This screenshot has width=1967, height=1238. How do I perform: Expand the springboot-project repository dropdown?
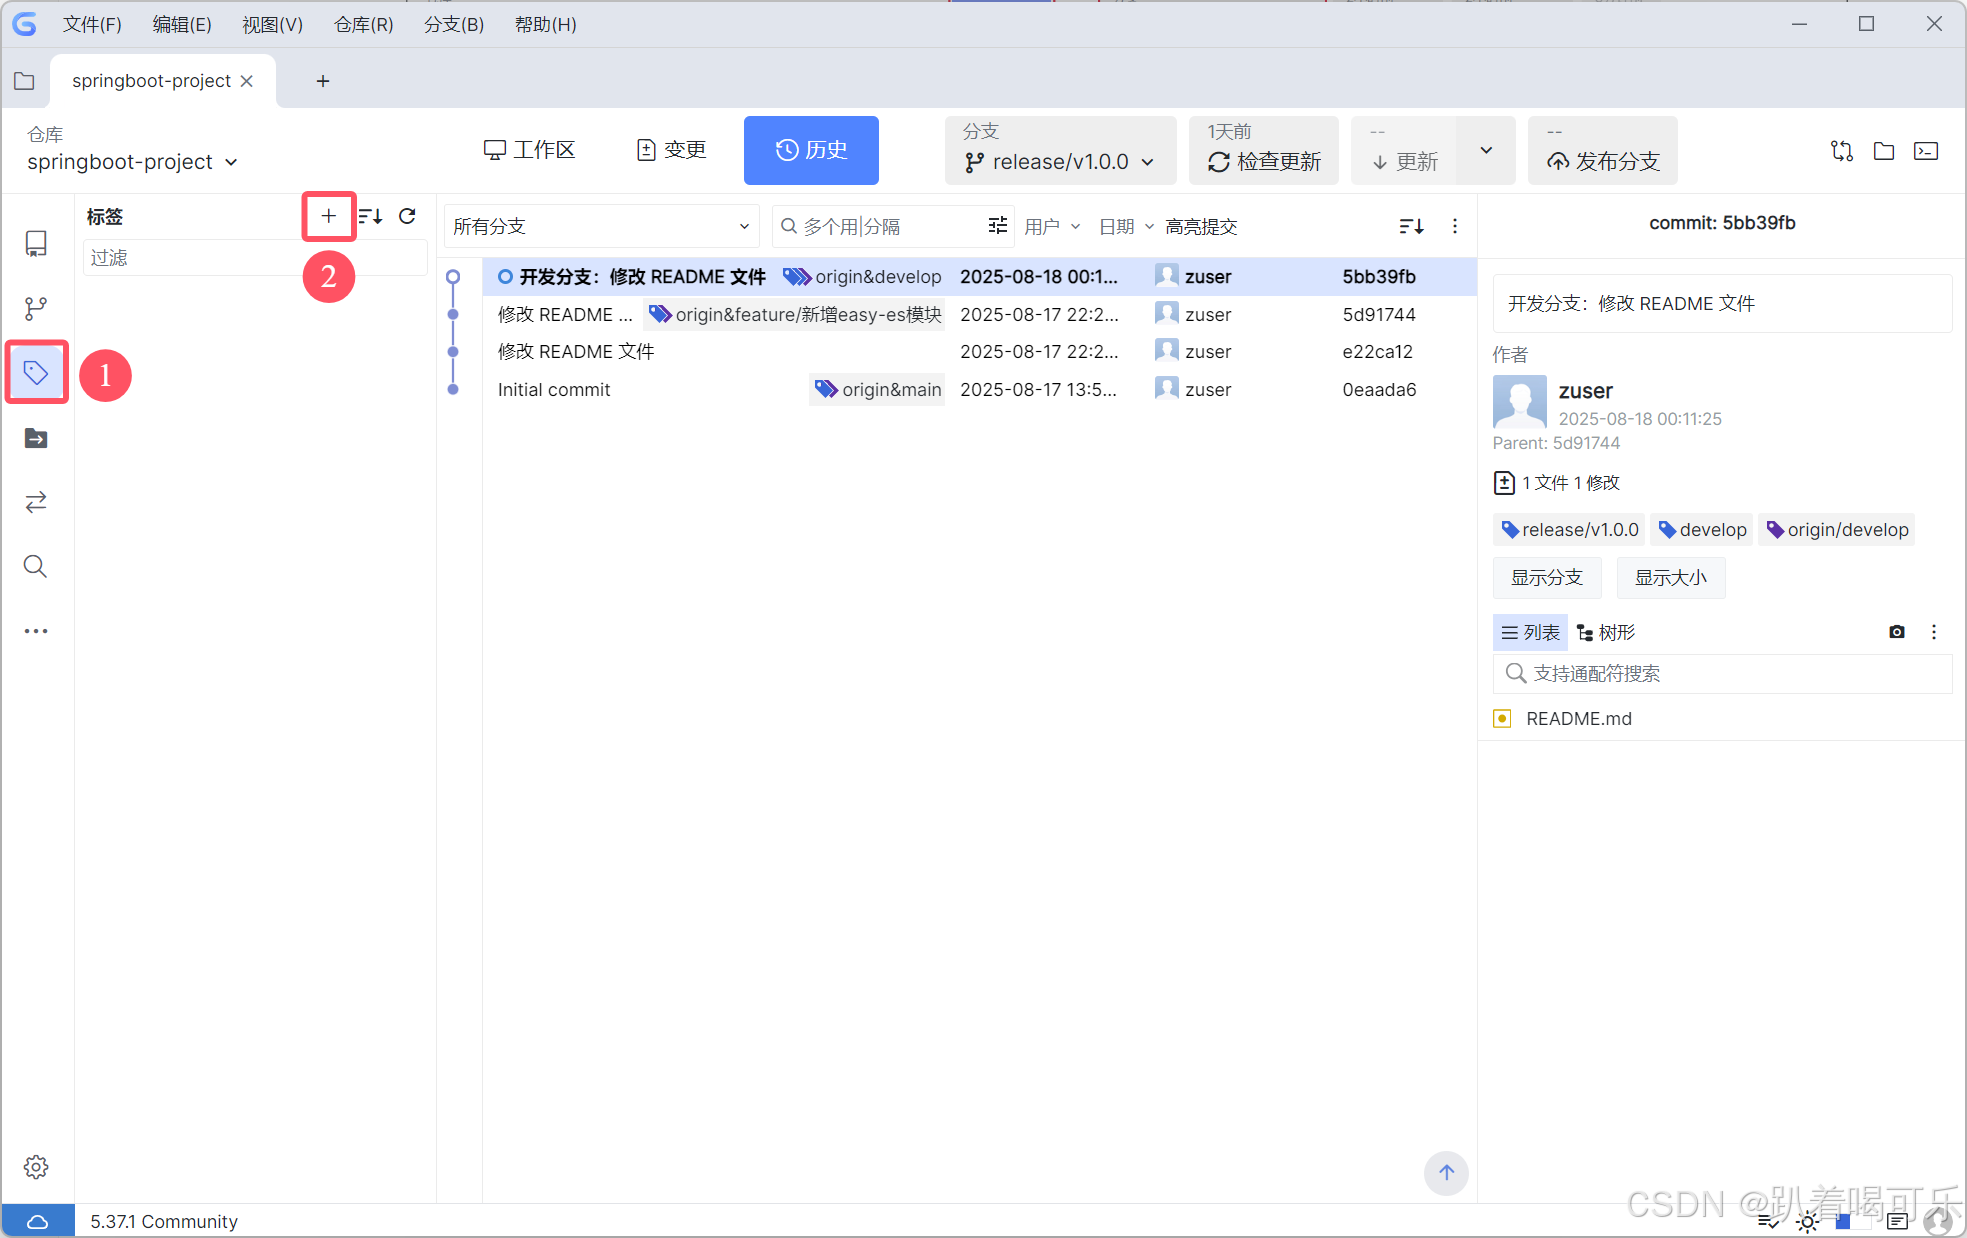(132, 162)
